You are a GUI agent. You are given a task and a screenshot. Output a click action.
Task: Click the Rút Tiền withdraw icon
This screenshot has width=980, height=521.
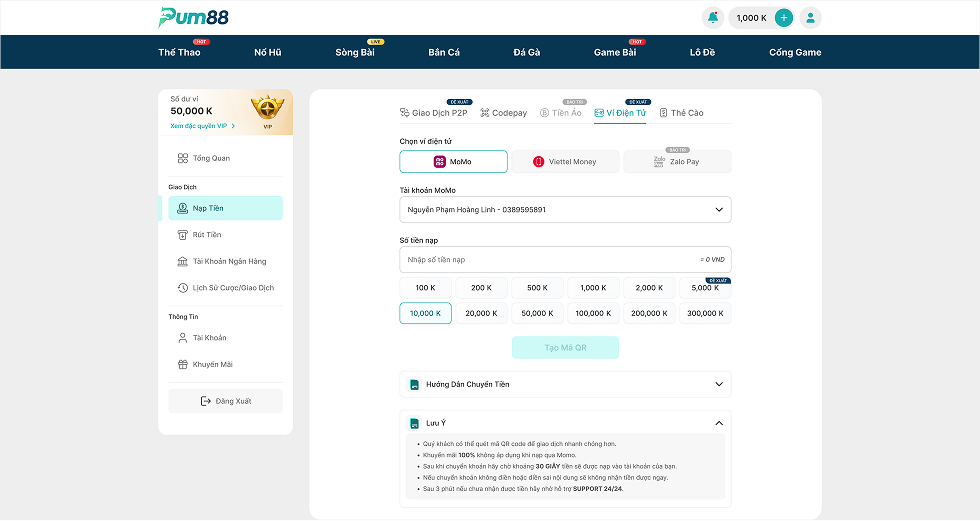click(182, 235)
